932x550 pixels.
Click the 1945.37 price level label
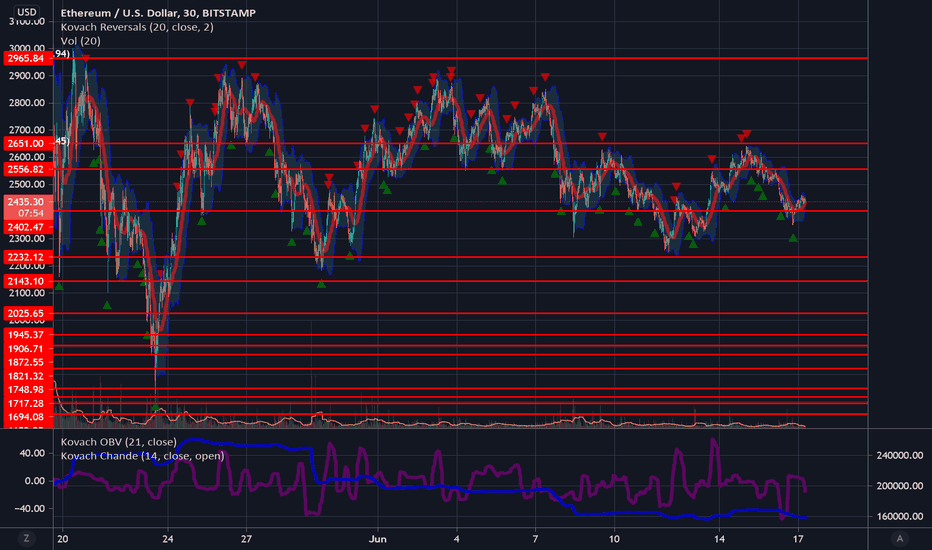pyautogui.click(x=26, y=335)
